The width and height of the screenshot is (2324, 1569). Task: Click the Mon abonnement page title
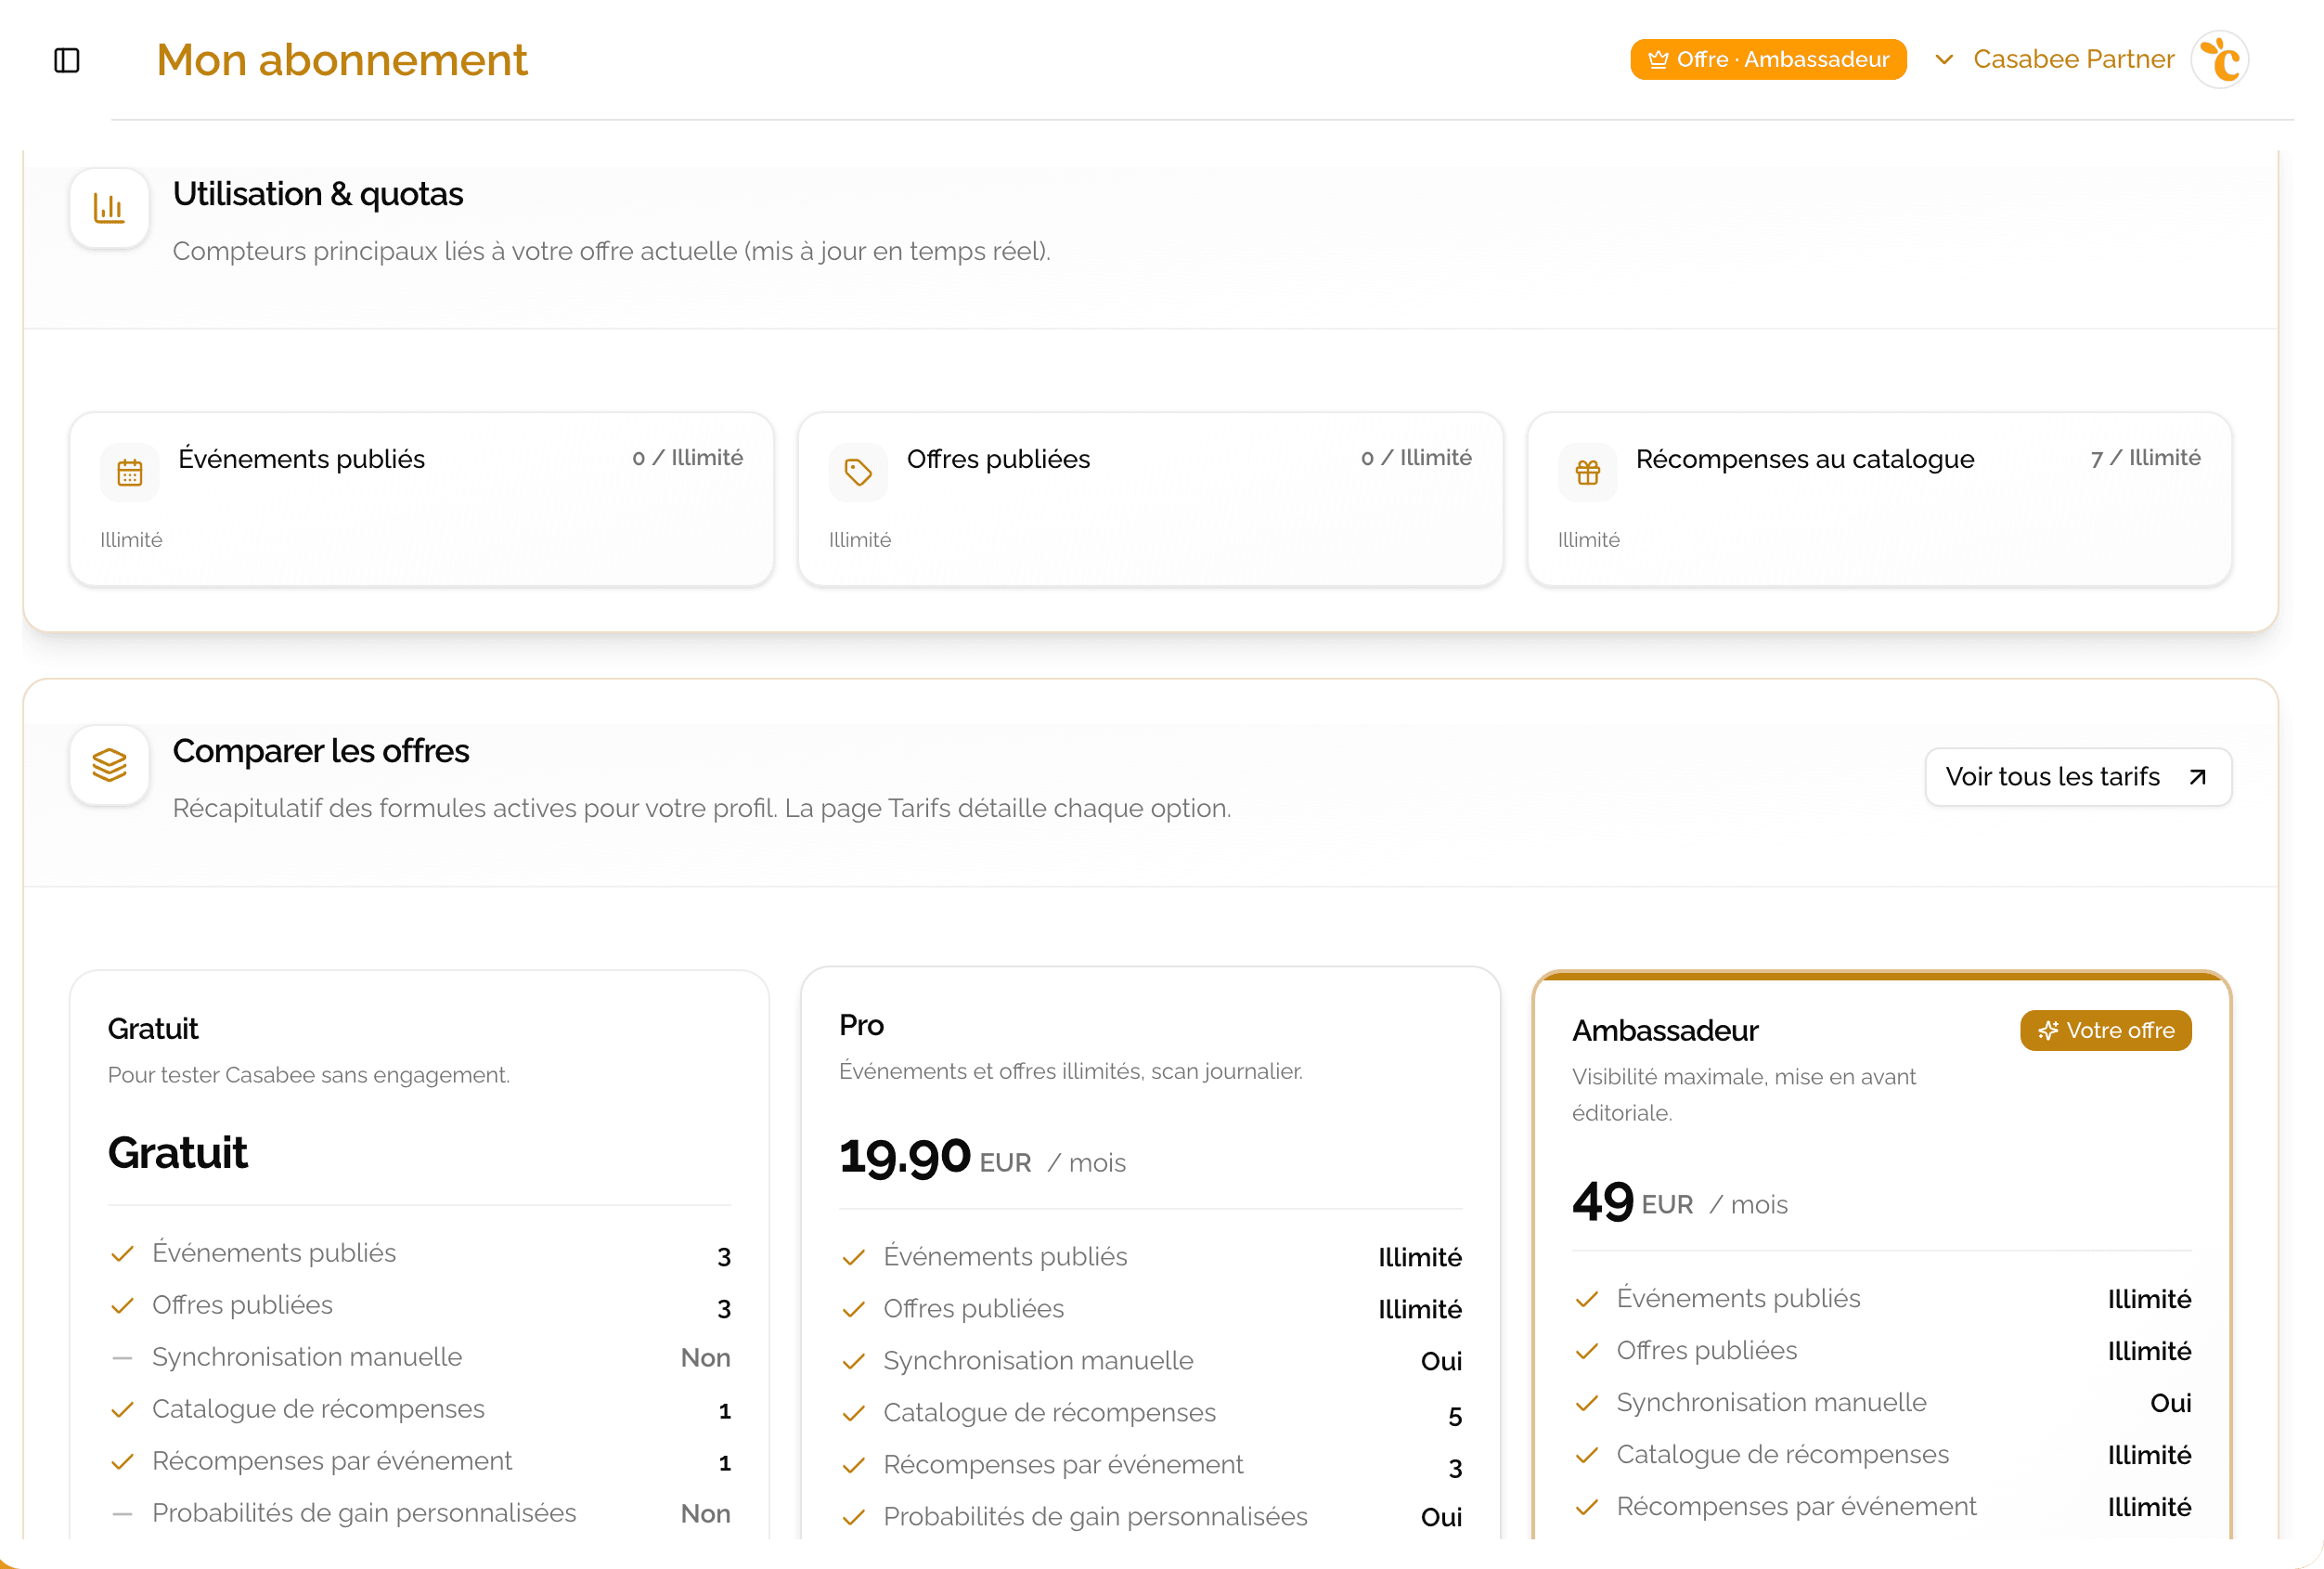click(x=342, y=60)
